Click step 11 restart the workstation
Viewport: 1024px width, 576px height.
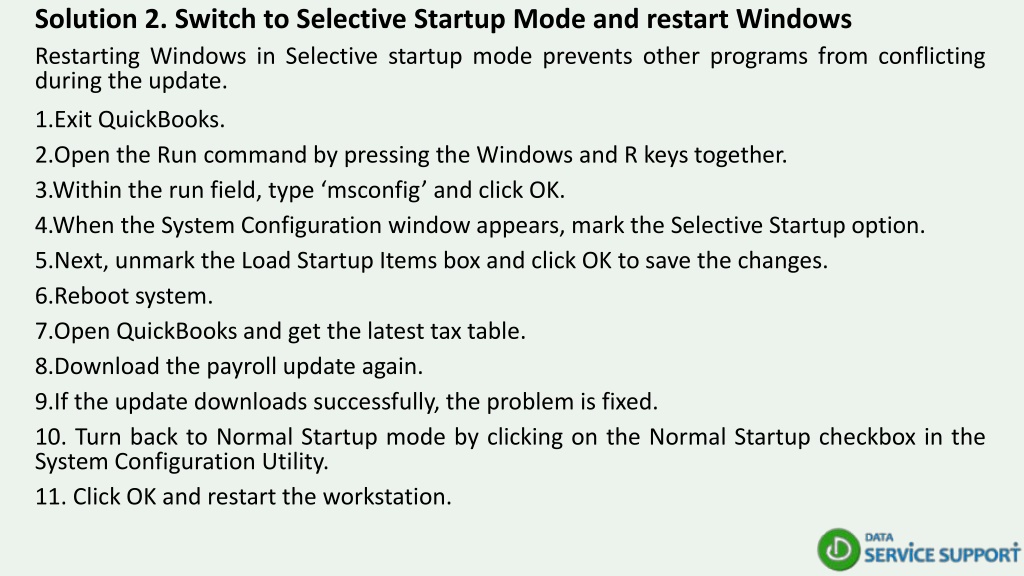(x=243, y=497)
